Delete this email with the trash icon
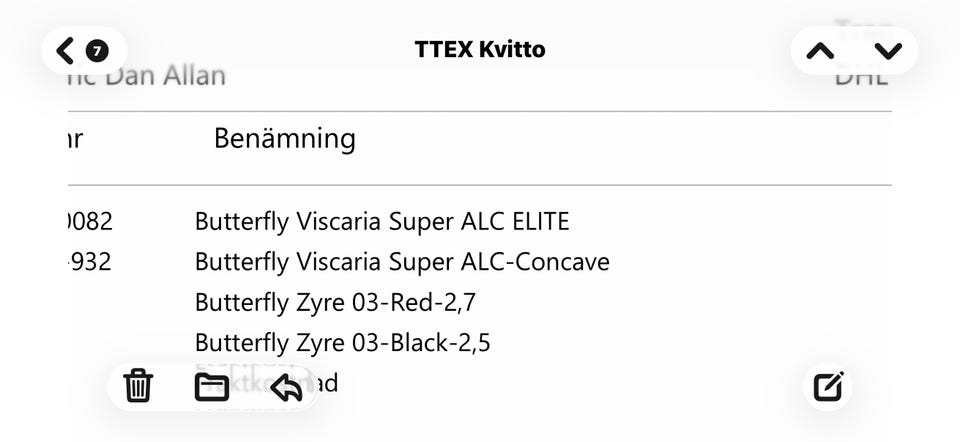 pos(138,385)
